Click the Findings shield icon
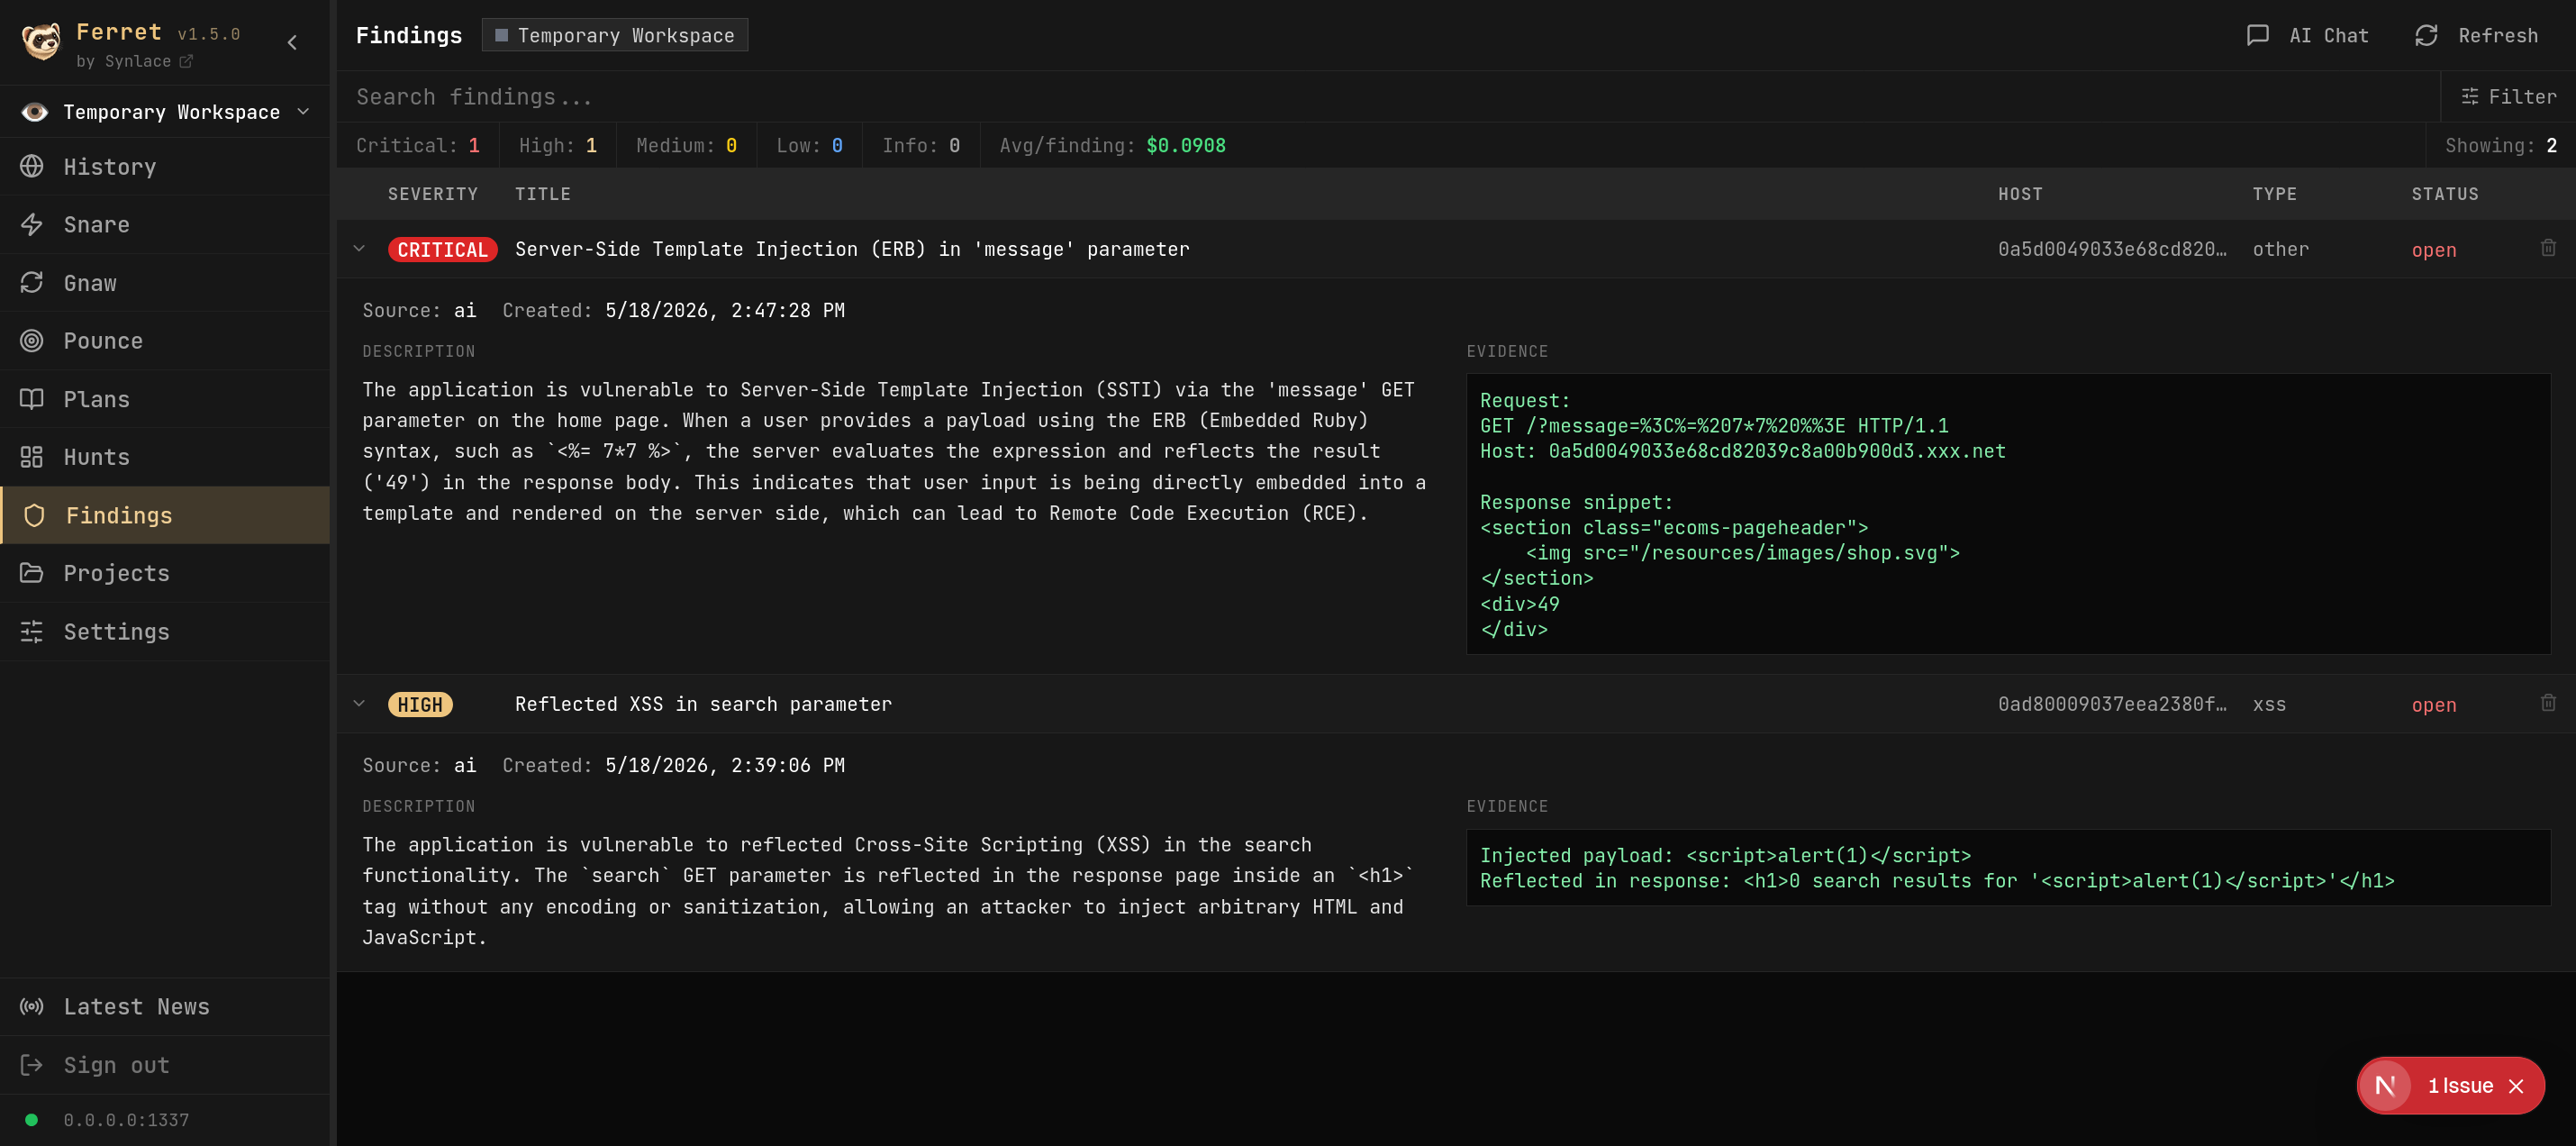 point(34,515)
